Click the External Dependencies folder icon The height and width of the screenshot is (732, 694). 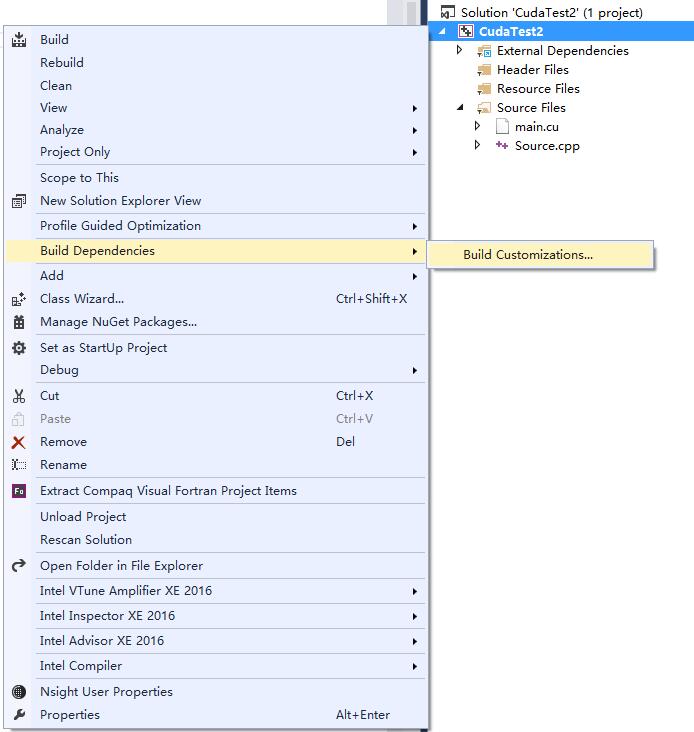[x=484, y=51]
